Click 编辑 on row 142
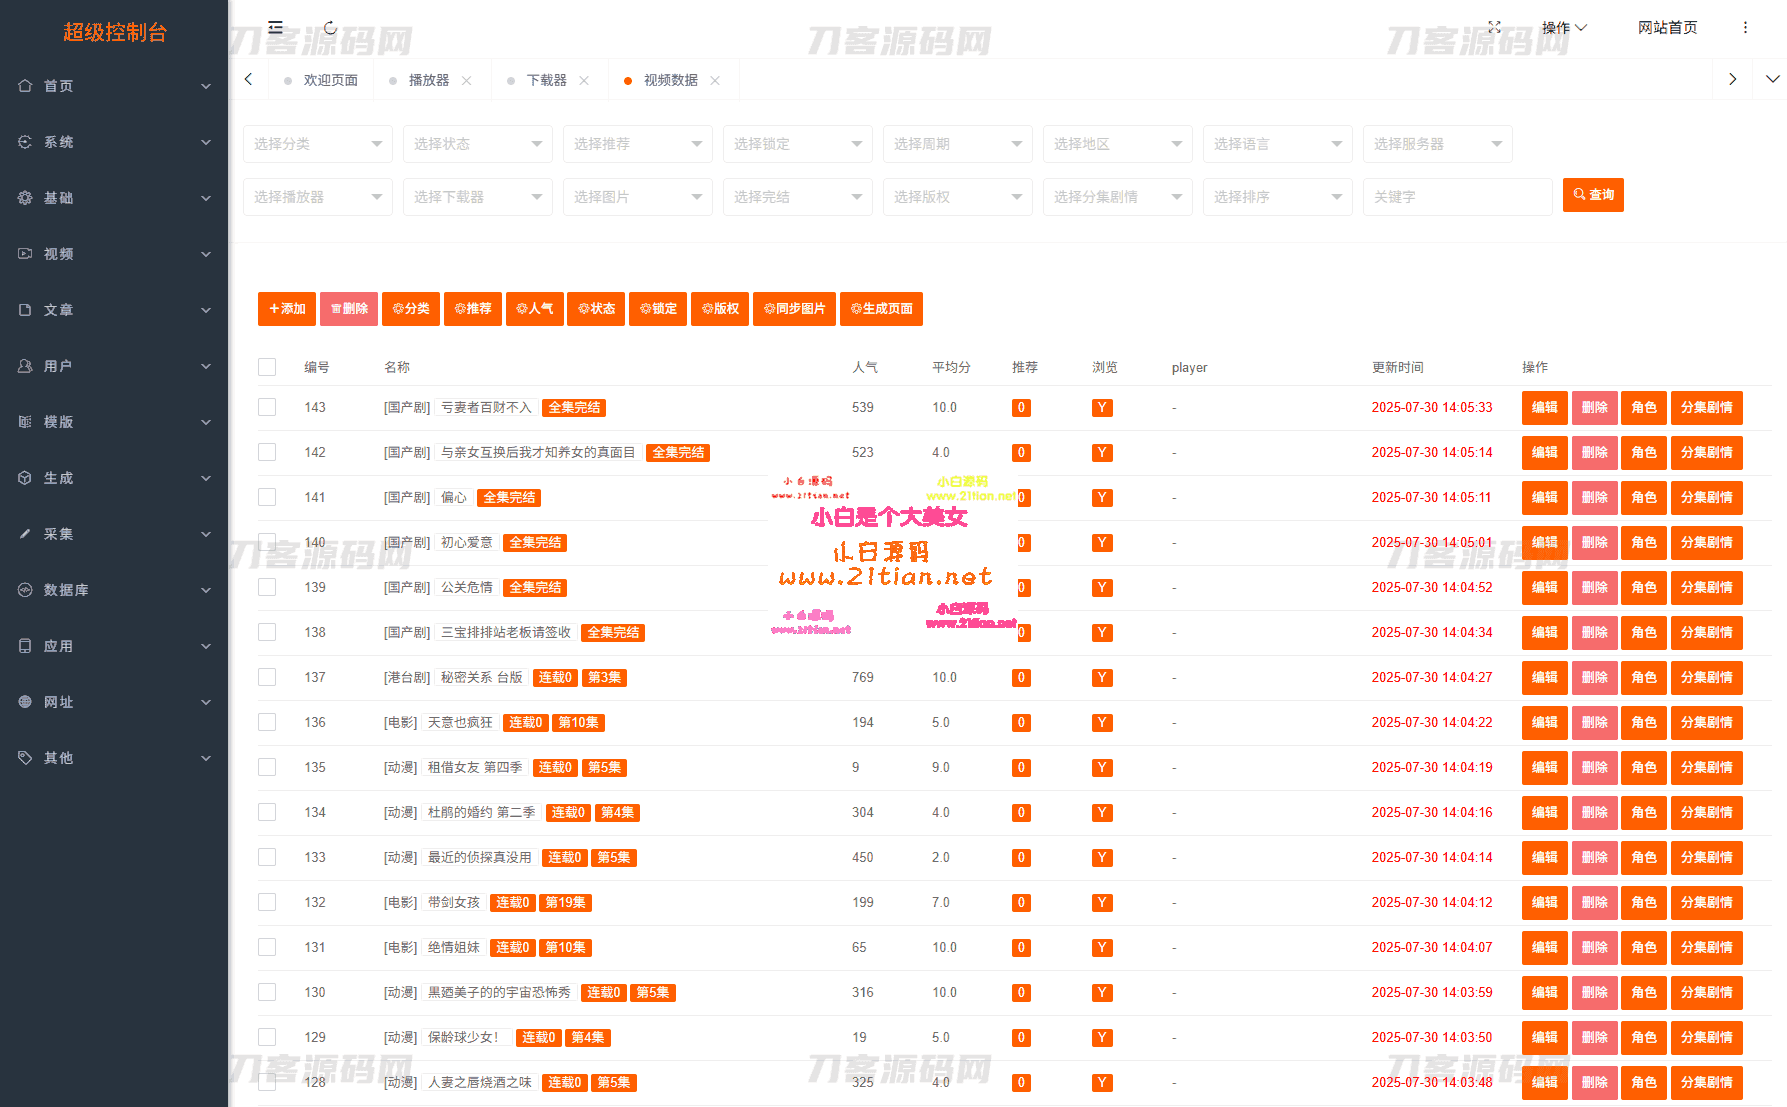 1544,452
